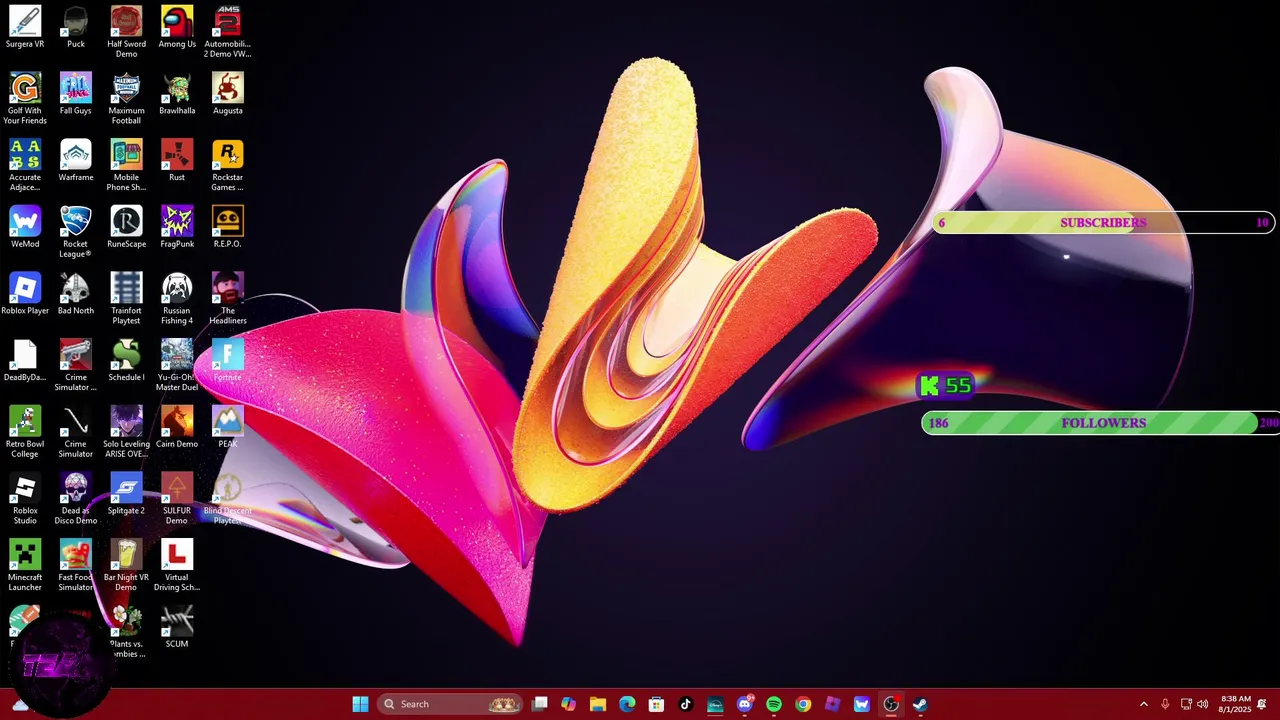Switch to Steam on the taskbar
Image resolution: width=1280 pixels, height=720 pixels.
click(x=920, y=704)
